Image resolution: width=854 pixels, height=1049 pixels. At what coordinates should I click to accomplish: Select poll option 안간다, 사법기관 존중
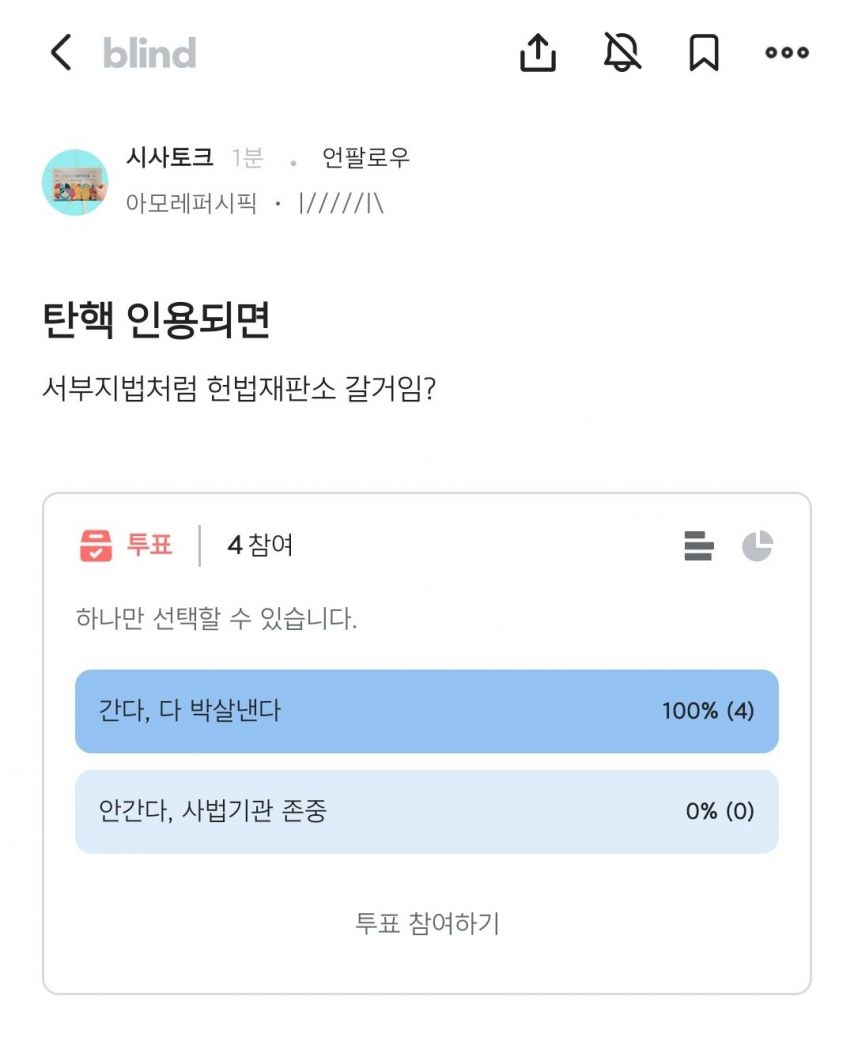pyautogui.click(x=427, y=812)
